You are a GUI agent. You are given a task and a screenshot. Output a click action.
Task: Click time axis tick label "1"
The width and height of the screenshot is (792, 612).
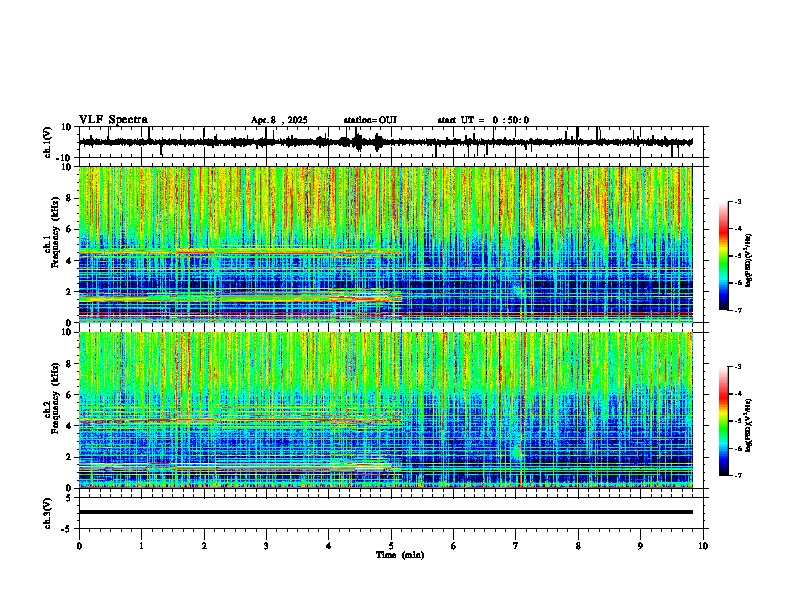[x=141, y=546]
